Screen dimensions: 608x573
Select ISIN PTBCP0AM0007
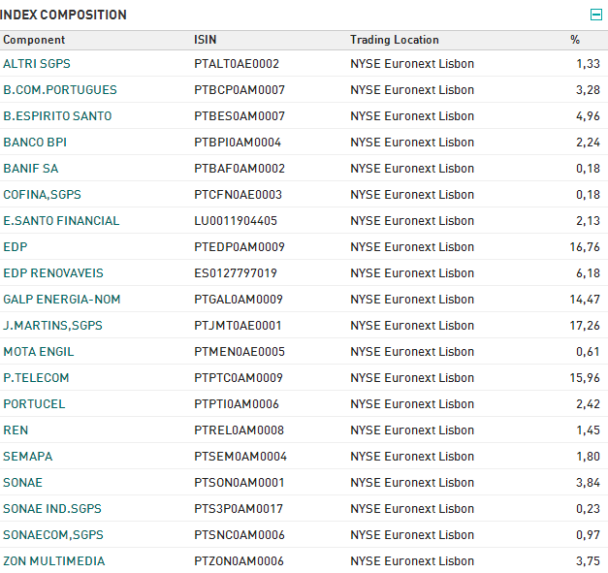[240, 90]
